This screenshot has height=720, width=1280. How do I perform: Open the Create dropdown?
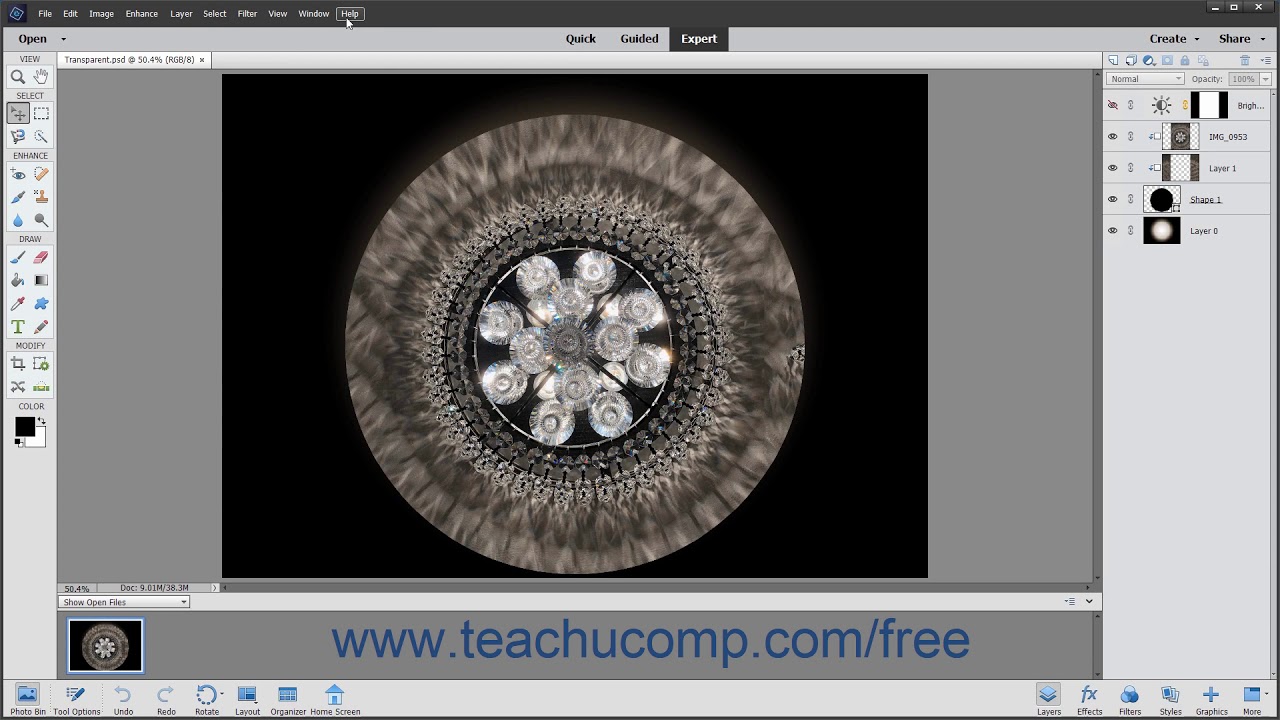click(1174, 39)
